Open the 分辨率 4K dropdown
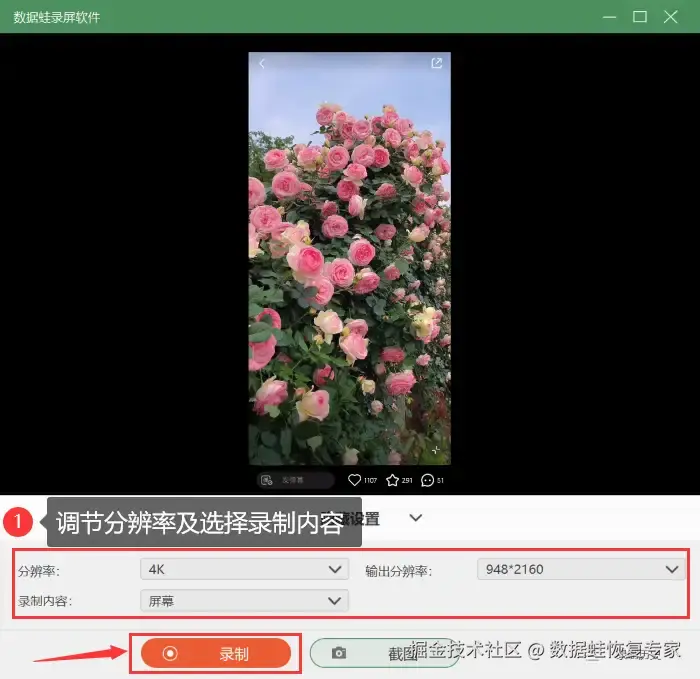This screenshot has height=679, width=700. [x=244, y=569]
